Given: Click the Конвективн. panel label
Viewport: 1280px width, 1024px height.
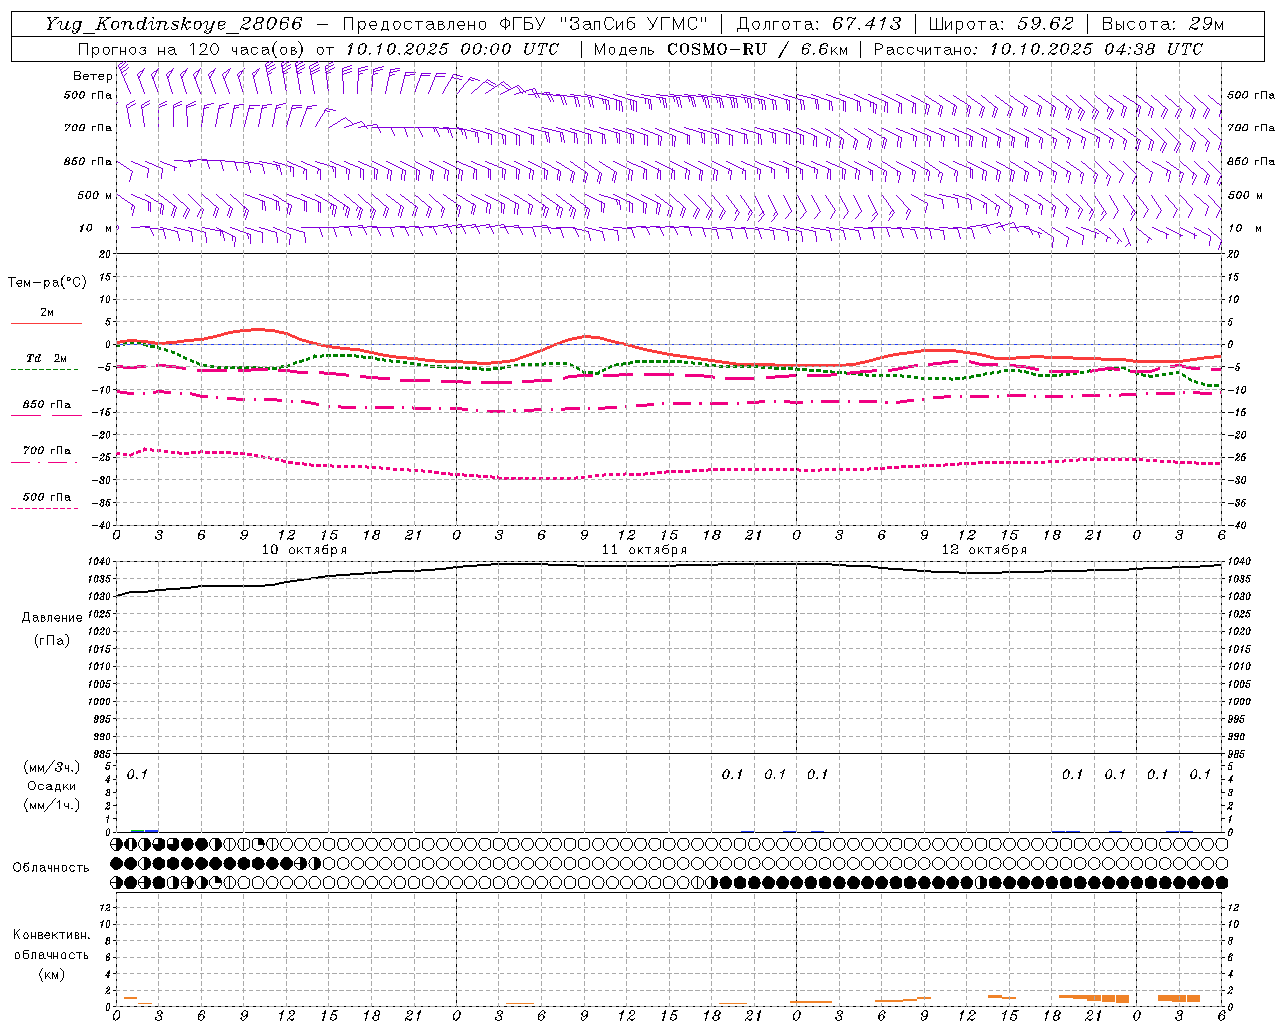Looking at the screenshot, I should [x=51, y=935].
